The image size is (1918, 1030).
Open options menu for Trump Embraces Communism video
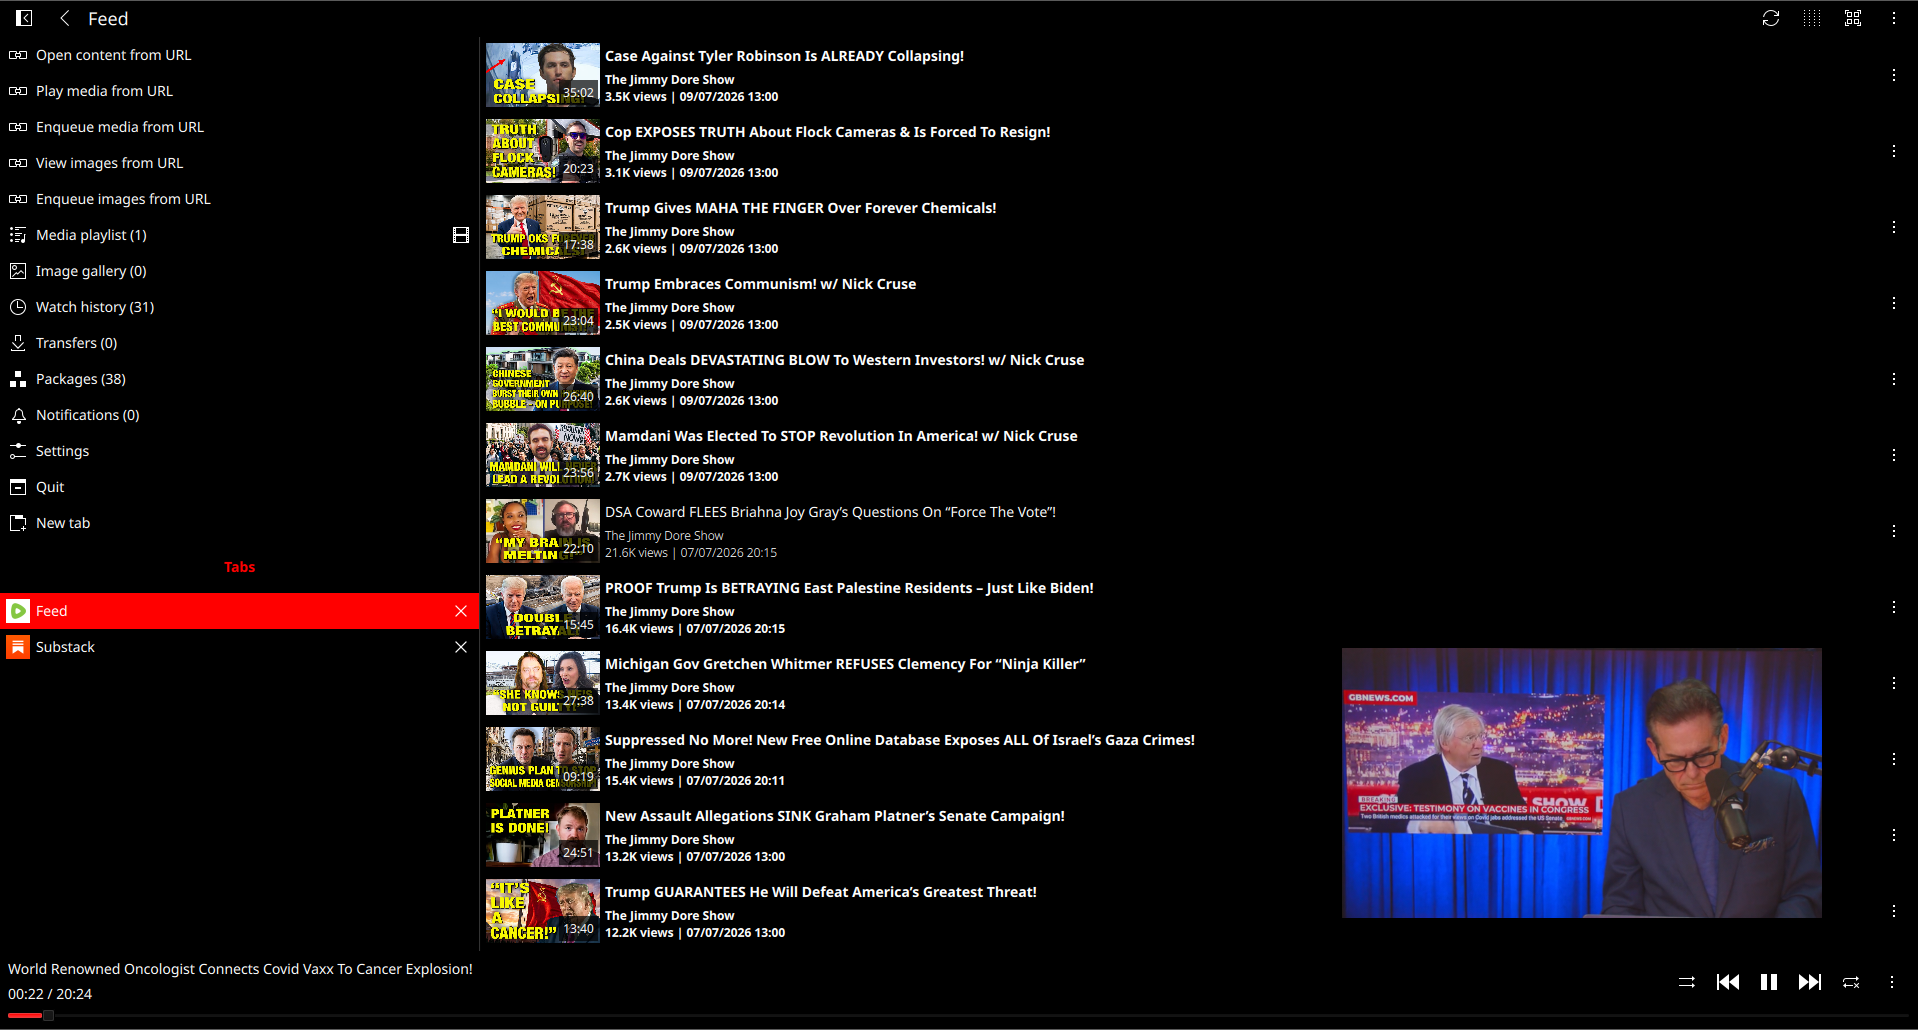[x=1894, y=303]
